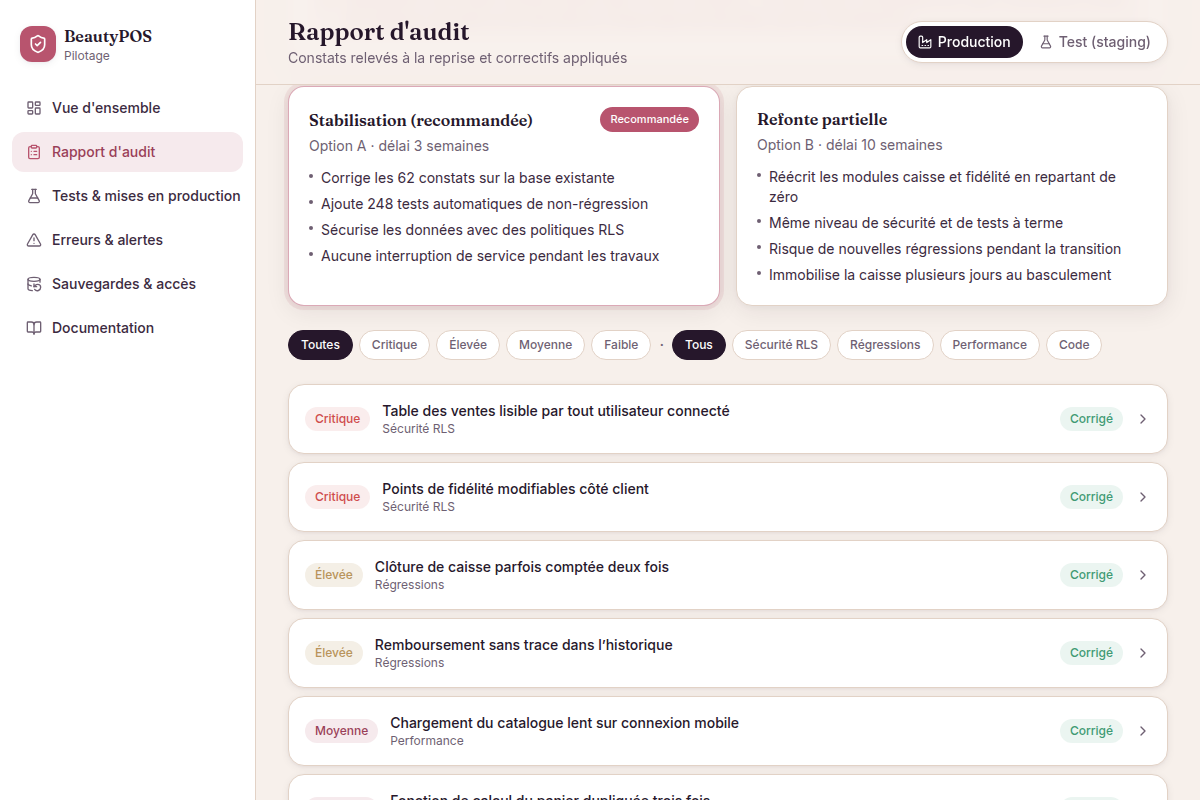Image resolution: width=1200 pixels, height=800 pixels.
Task: Filter findings by Élevée severity chip
Action: coord(468,345)
